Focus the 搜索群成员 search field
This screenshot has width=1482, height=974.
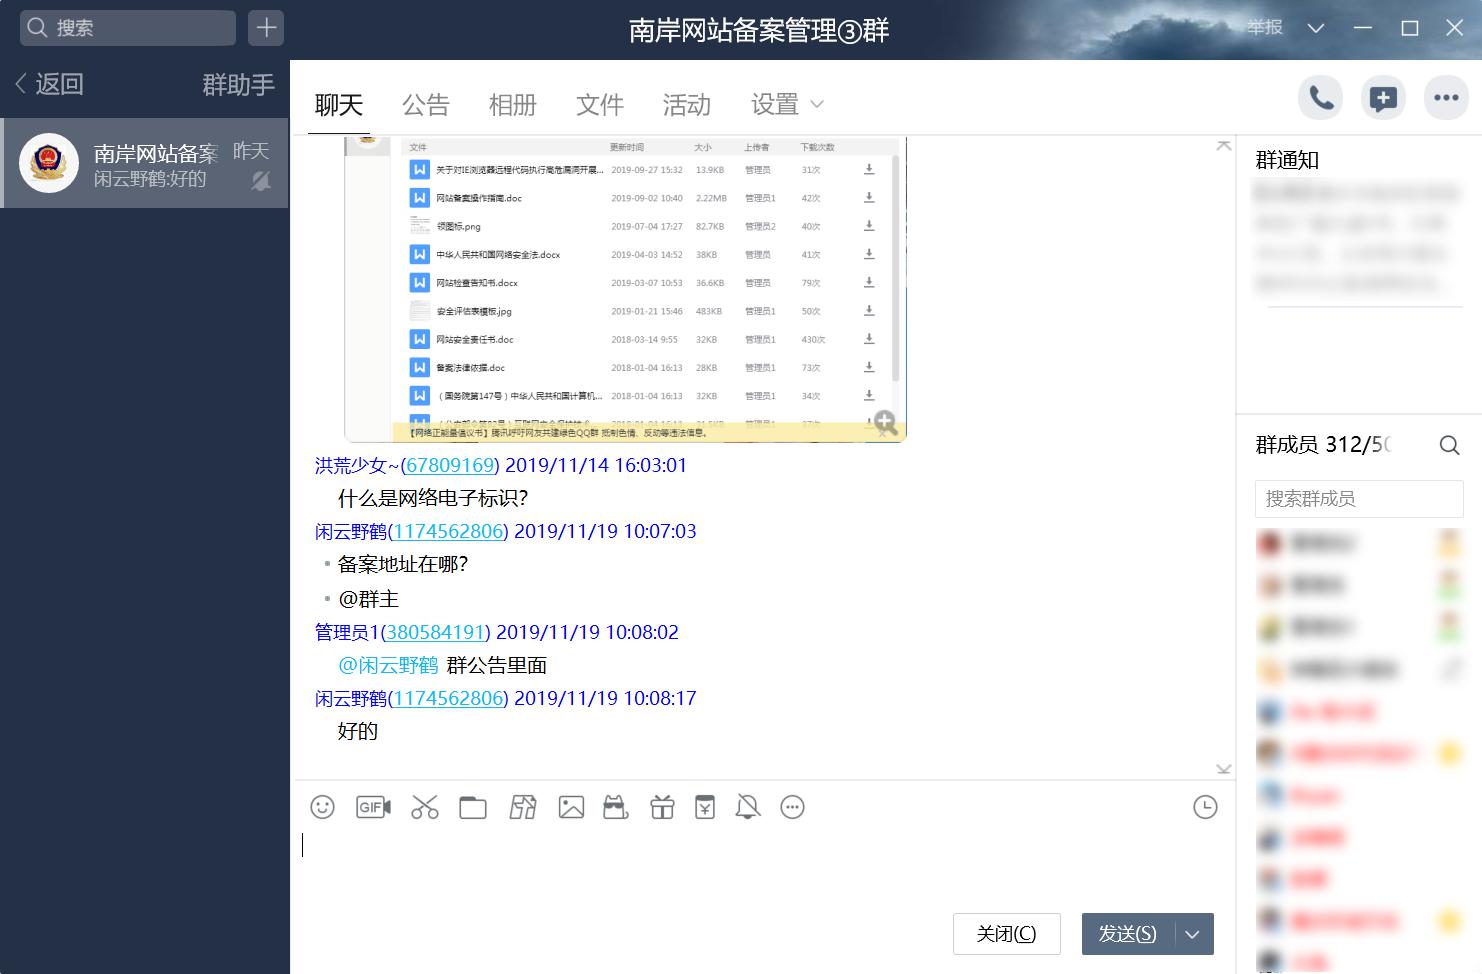click(x=1359, y=499)
